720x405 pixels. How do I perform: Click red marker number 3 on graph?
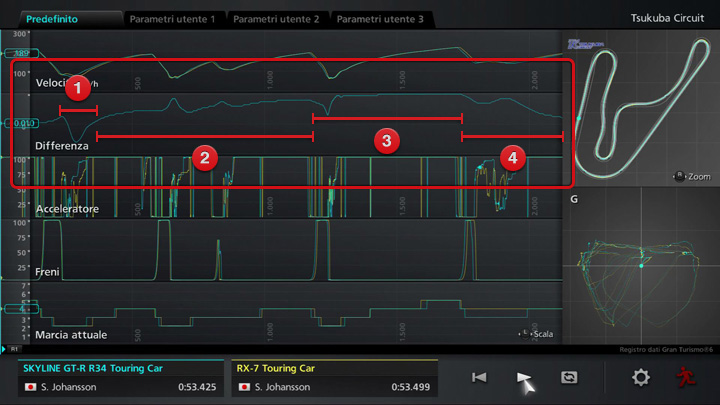(386, 139)
